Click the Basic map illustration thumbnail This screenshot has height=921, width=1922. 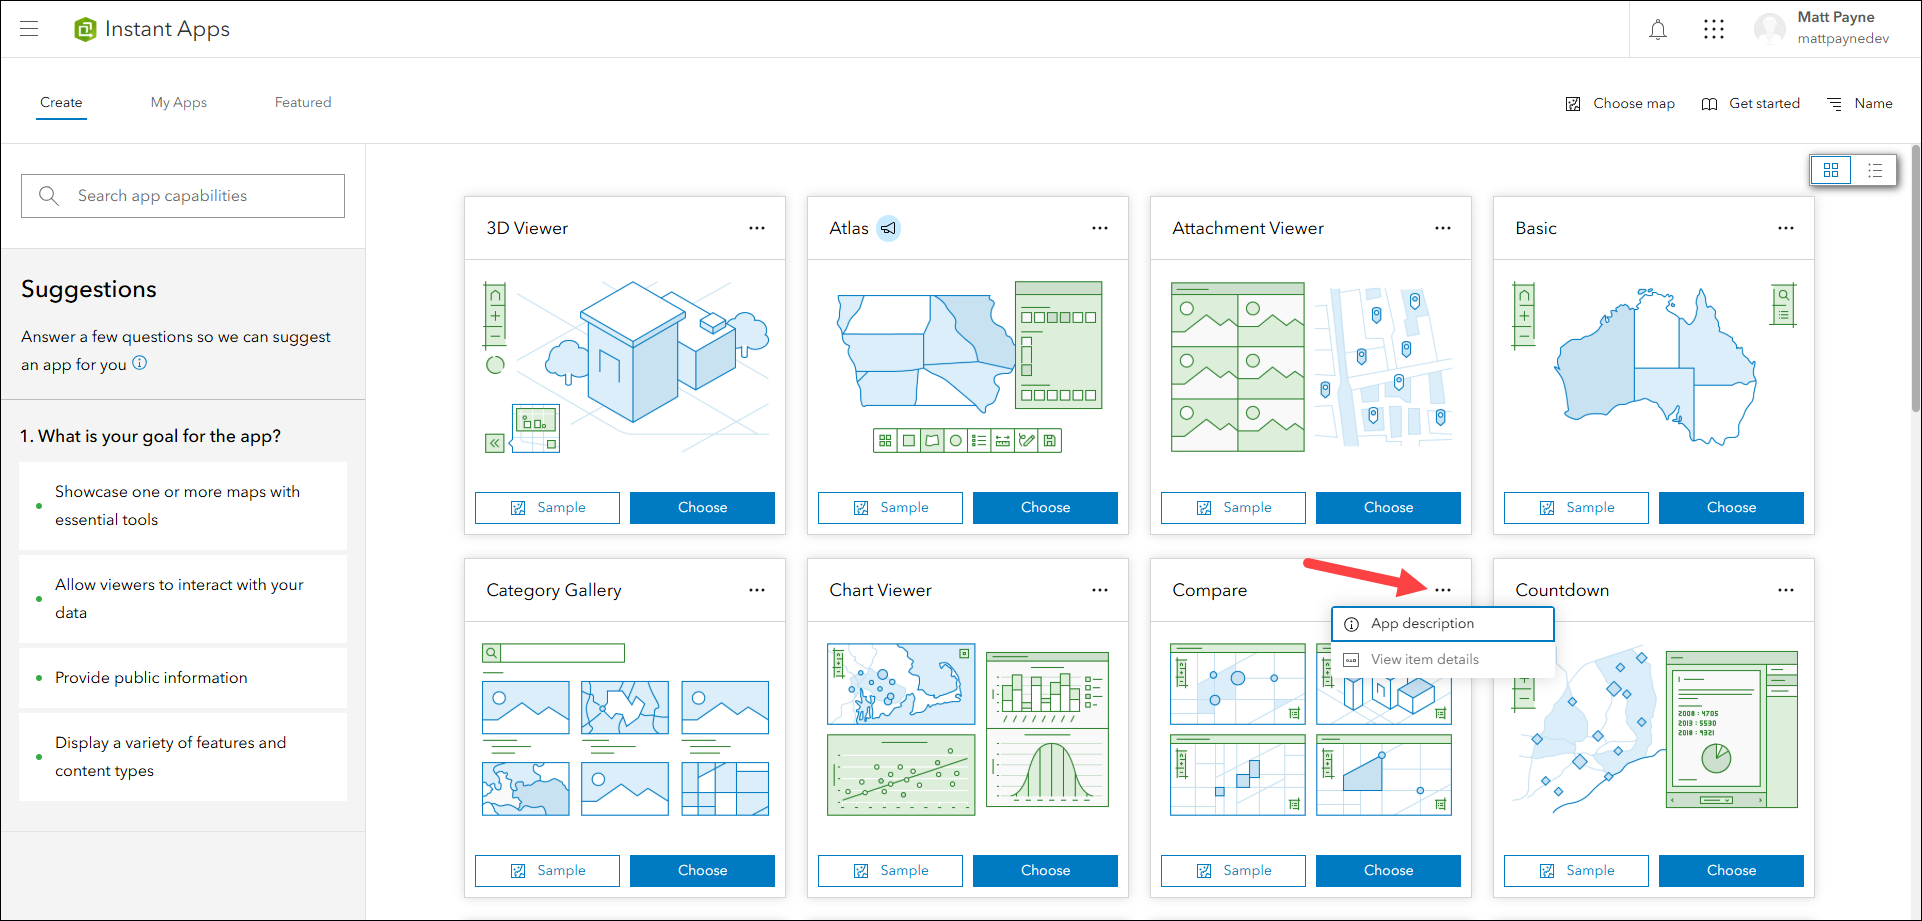point(1654,367)
